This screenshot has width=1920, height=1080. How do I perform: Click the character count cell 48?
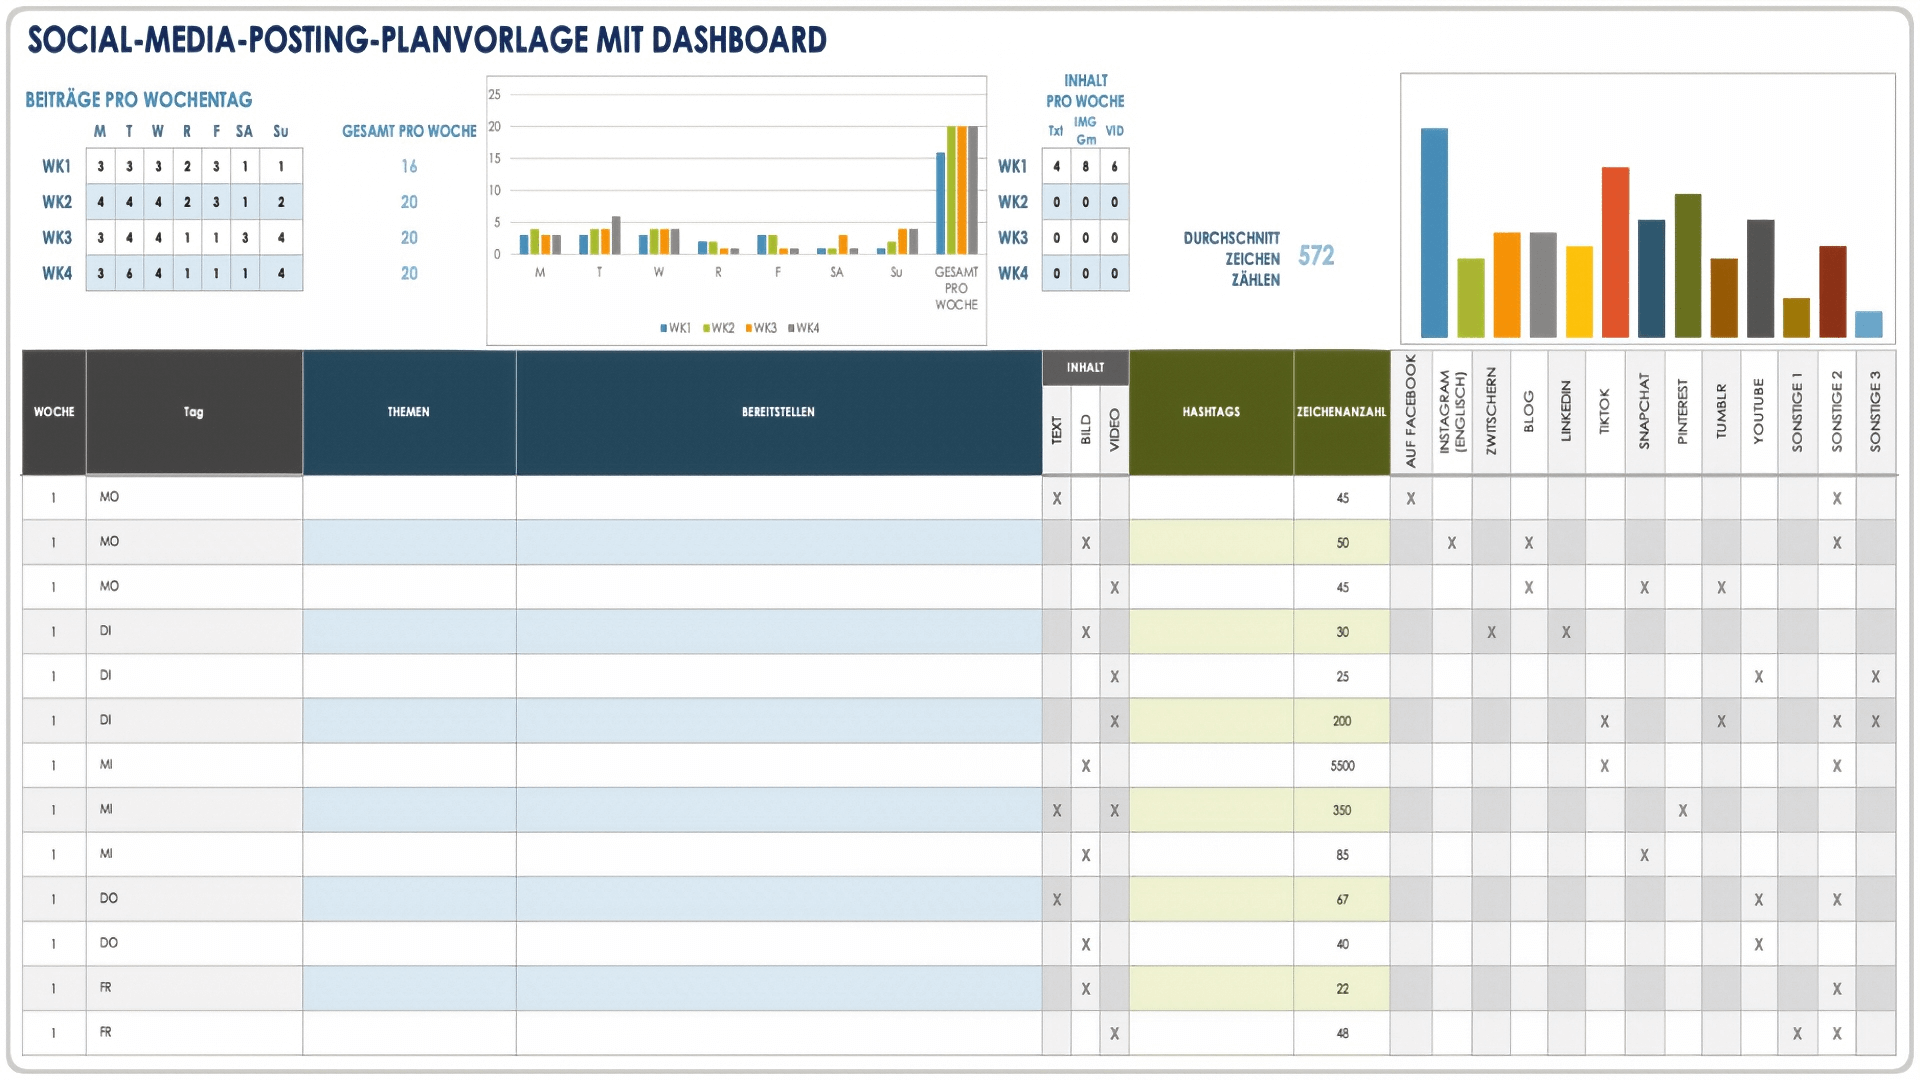tap(1342, 1034)
